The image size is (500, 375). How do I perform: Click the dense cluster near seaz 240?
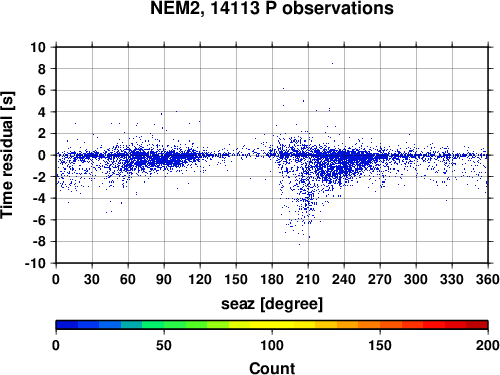point(343,160)
